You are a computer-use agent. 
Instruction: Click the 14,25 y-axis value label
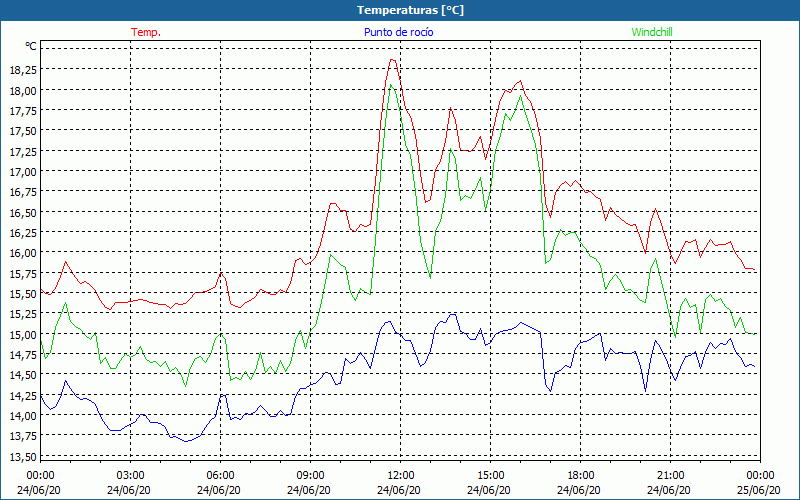click(x=22, y=396)
